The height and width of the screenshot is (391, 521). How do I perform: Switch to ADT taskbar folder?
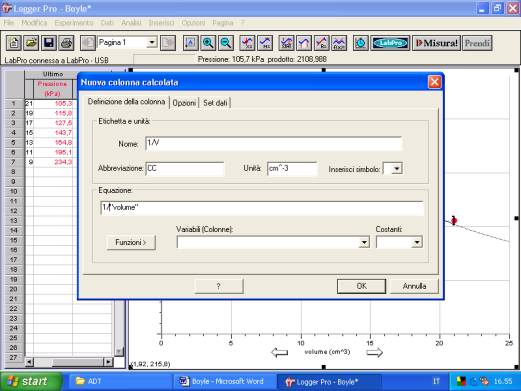[x=120, y=381]
